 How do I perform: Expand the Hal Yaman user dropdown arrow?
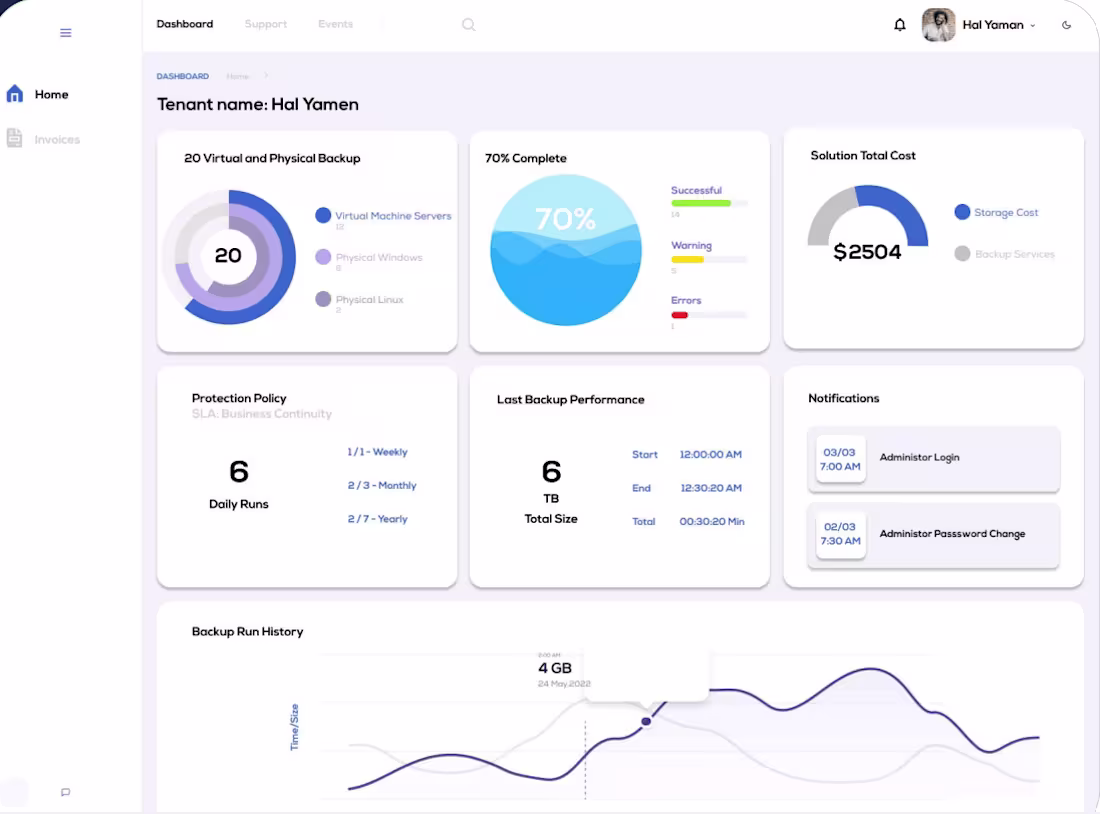(x=1033, y=25)
